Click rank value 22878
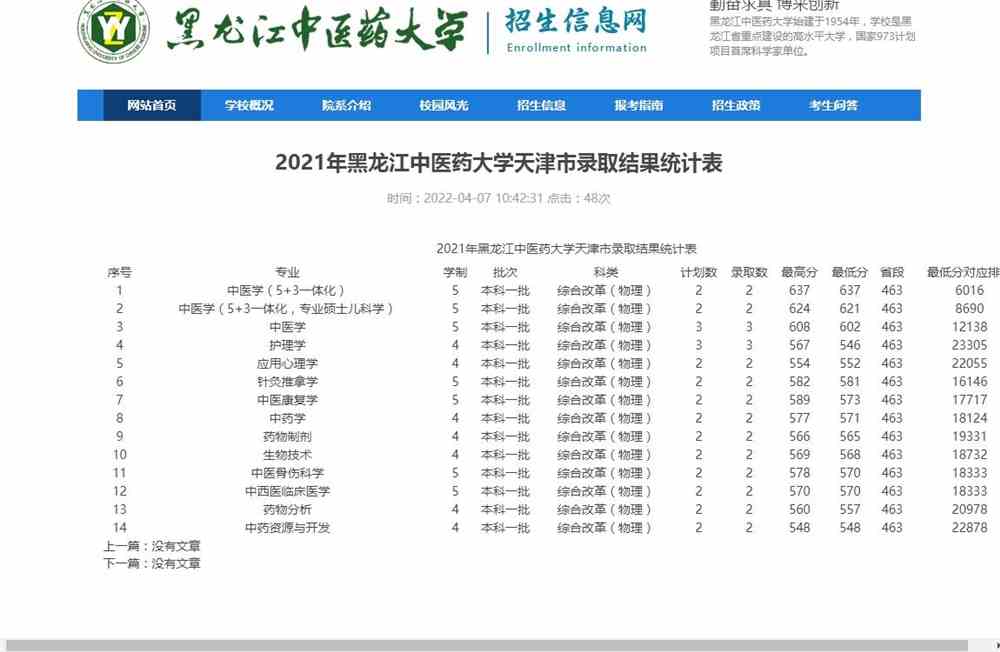Viewport: 1000px width, 652px height. (969, 528)
